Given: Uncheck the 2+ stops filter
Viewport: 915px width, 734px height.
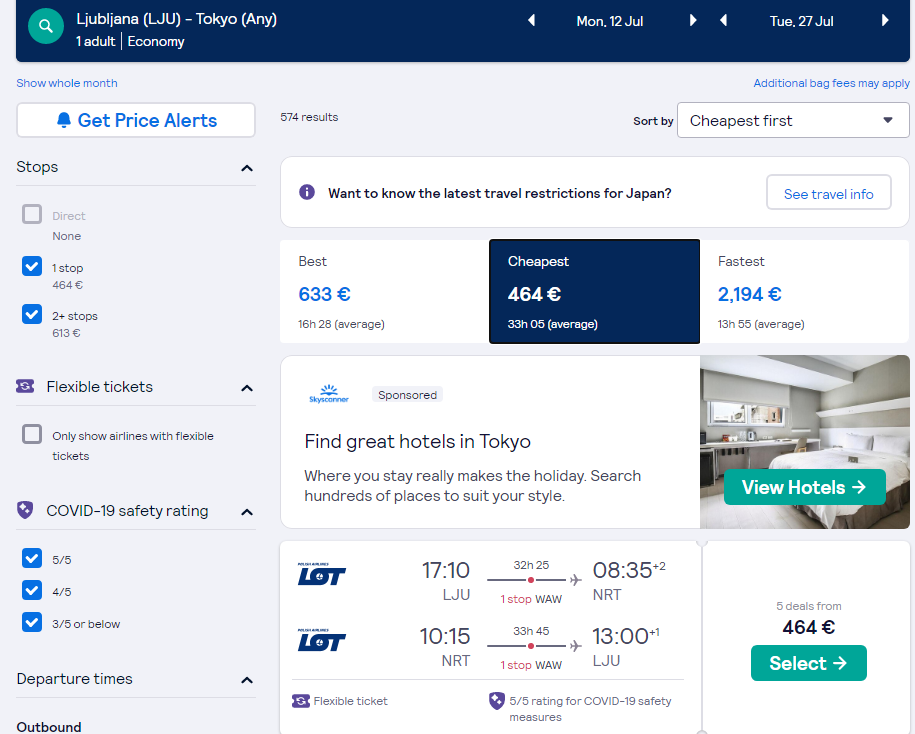Looking at the screenshot, I should click(x=32, y=315).
